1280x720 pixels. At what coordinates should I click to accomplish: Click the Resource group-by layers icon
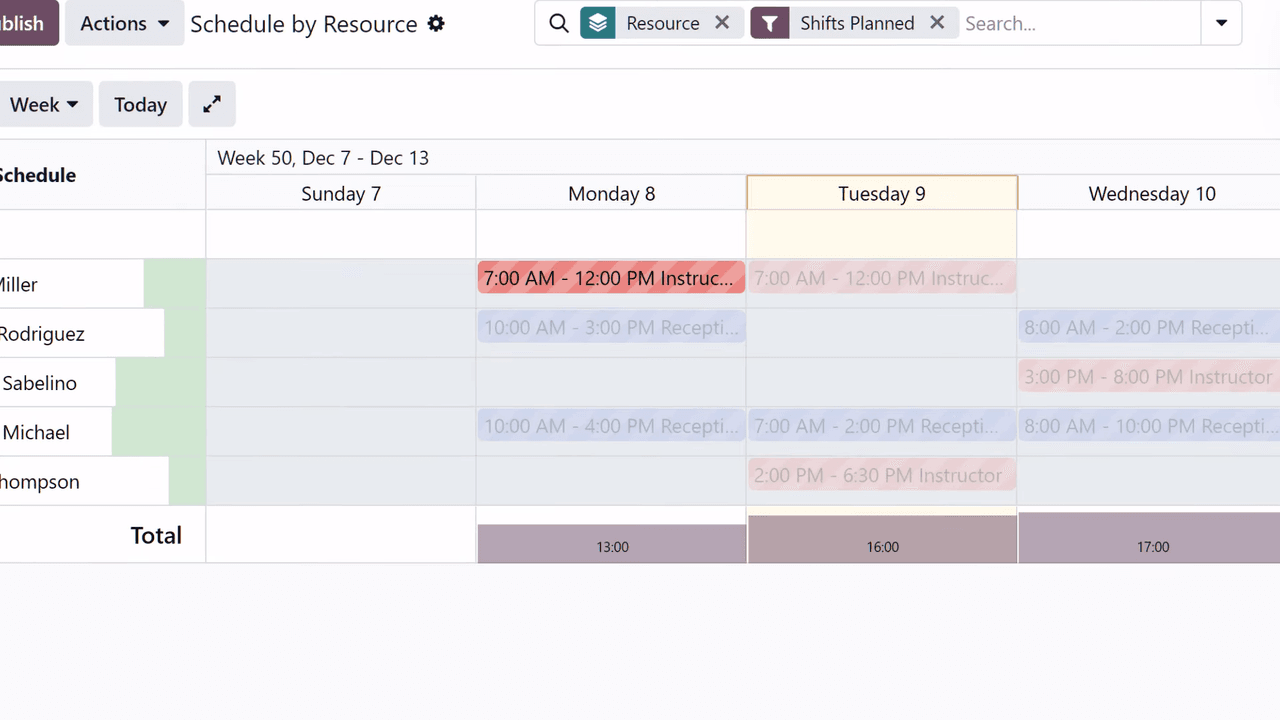click(x=598, y=24)
